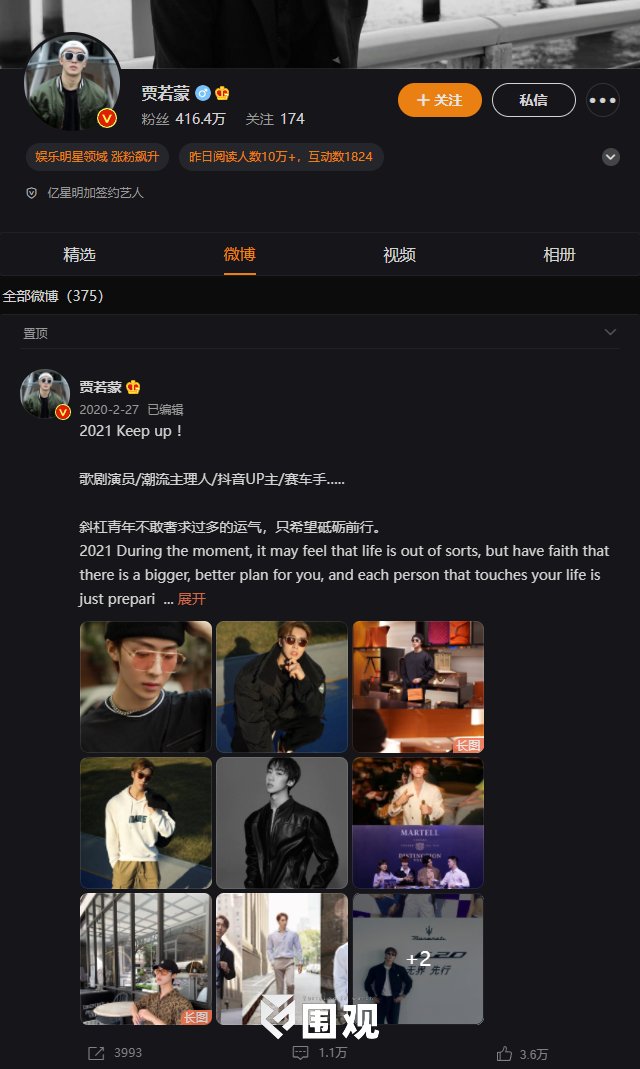
Task: Click the male gender icon beside username
Action: pos(202,93)
